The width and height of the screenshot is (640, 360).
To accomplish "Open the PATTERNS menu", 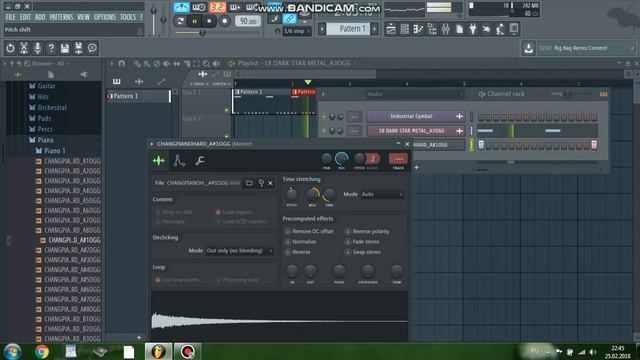I will pyautogui.click(x=61, y=17).
